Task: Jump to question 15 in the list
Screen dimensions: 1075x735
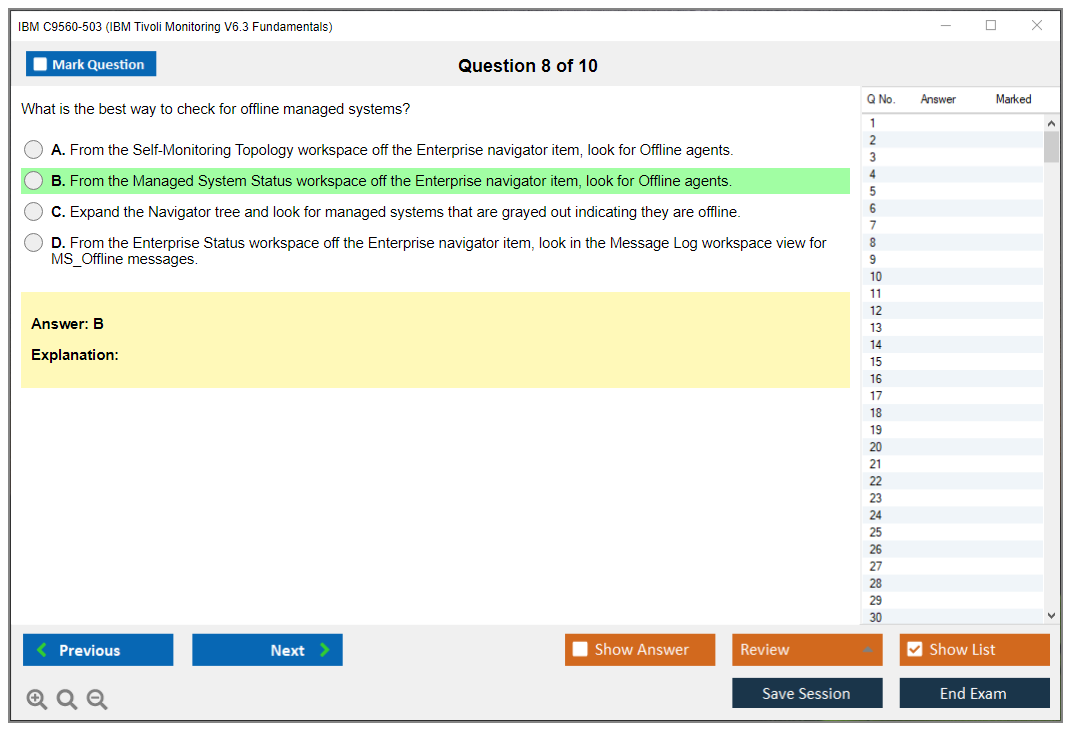Action: (876, 362)
